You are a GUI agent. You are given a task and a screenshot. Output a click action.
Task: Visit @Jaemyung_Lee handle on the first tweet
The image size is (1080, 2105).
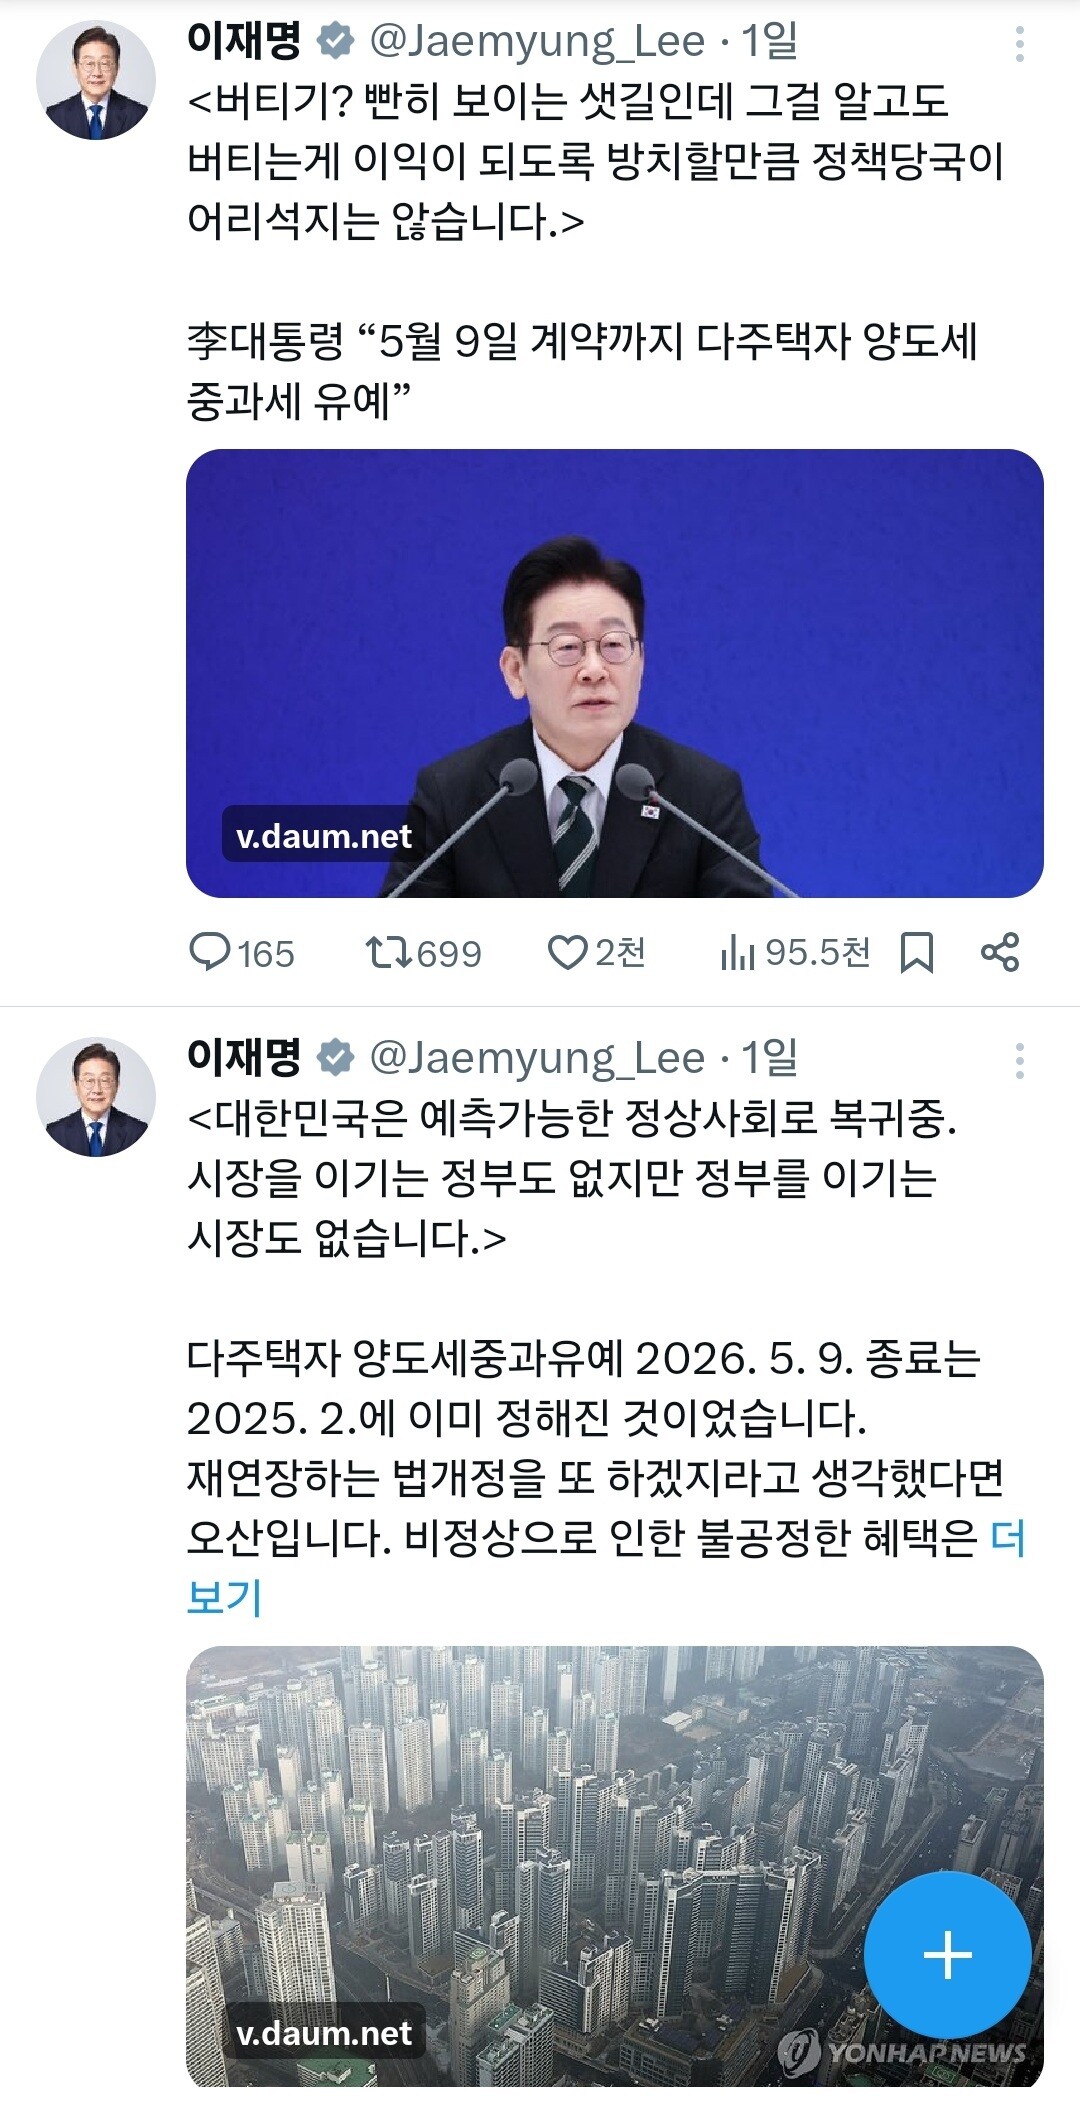pos(538,42)
